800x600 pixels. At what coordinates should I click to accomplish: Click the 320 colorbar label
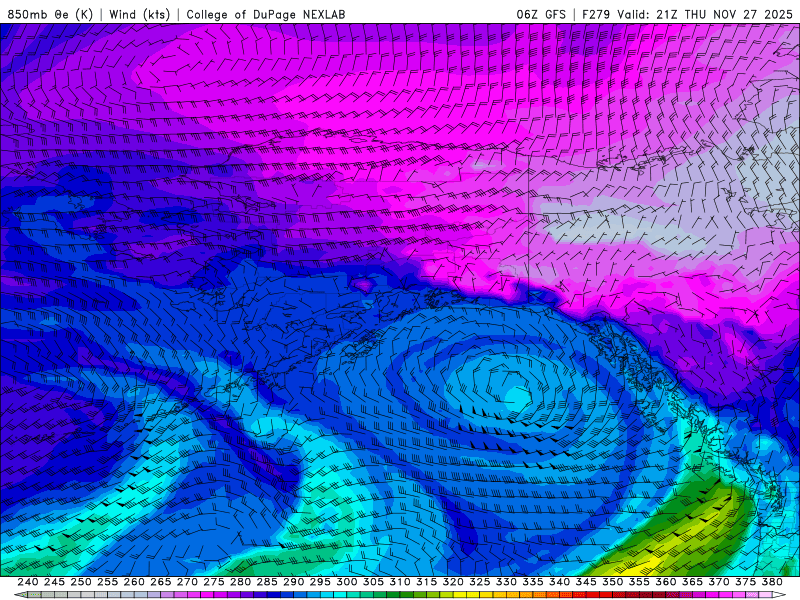[x=453, y=582]
